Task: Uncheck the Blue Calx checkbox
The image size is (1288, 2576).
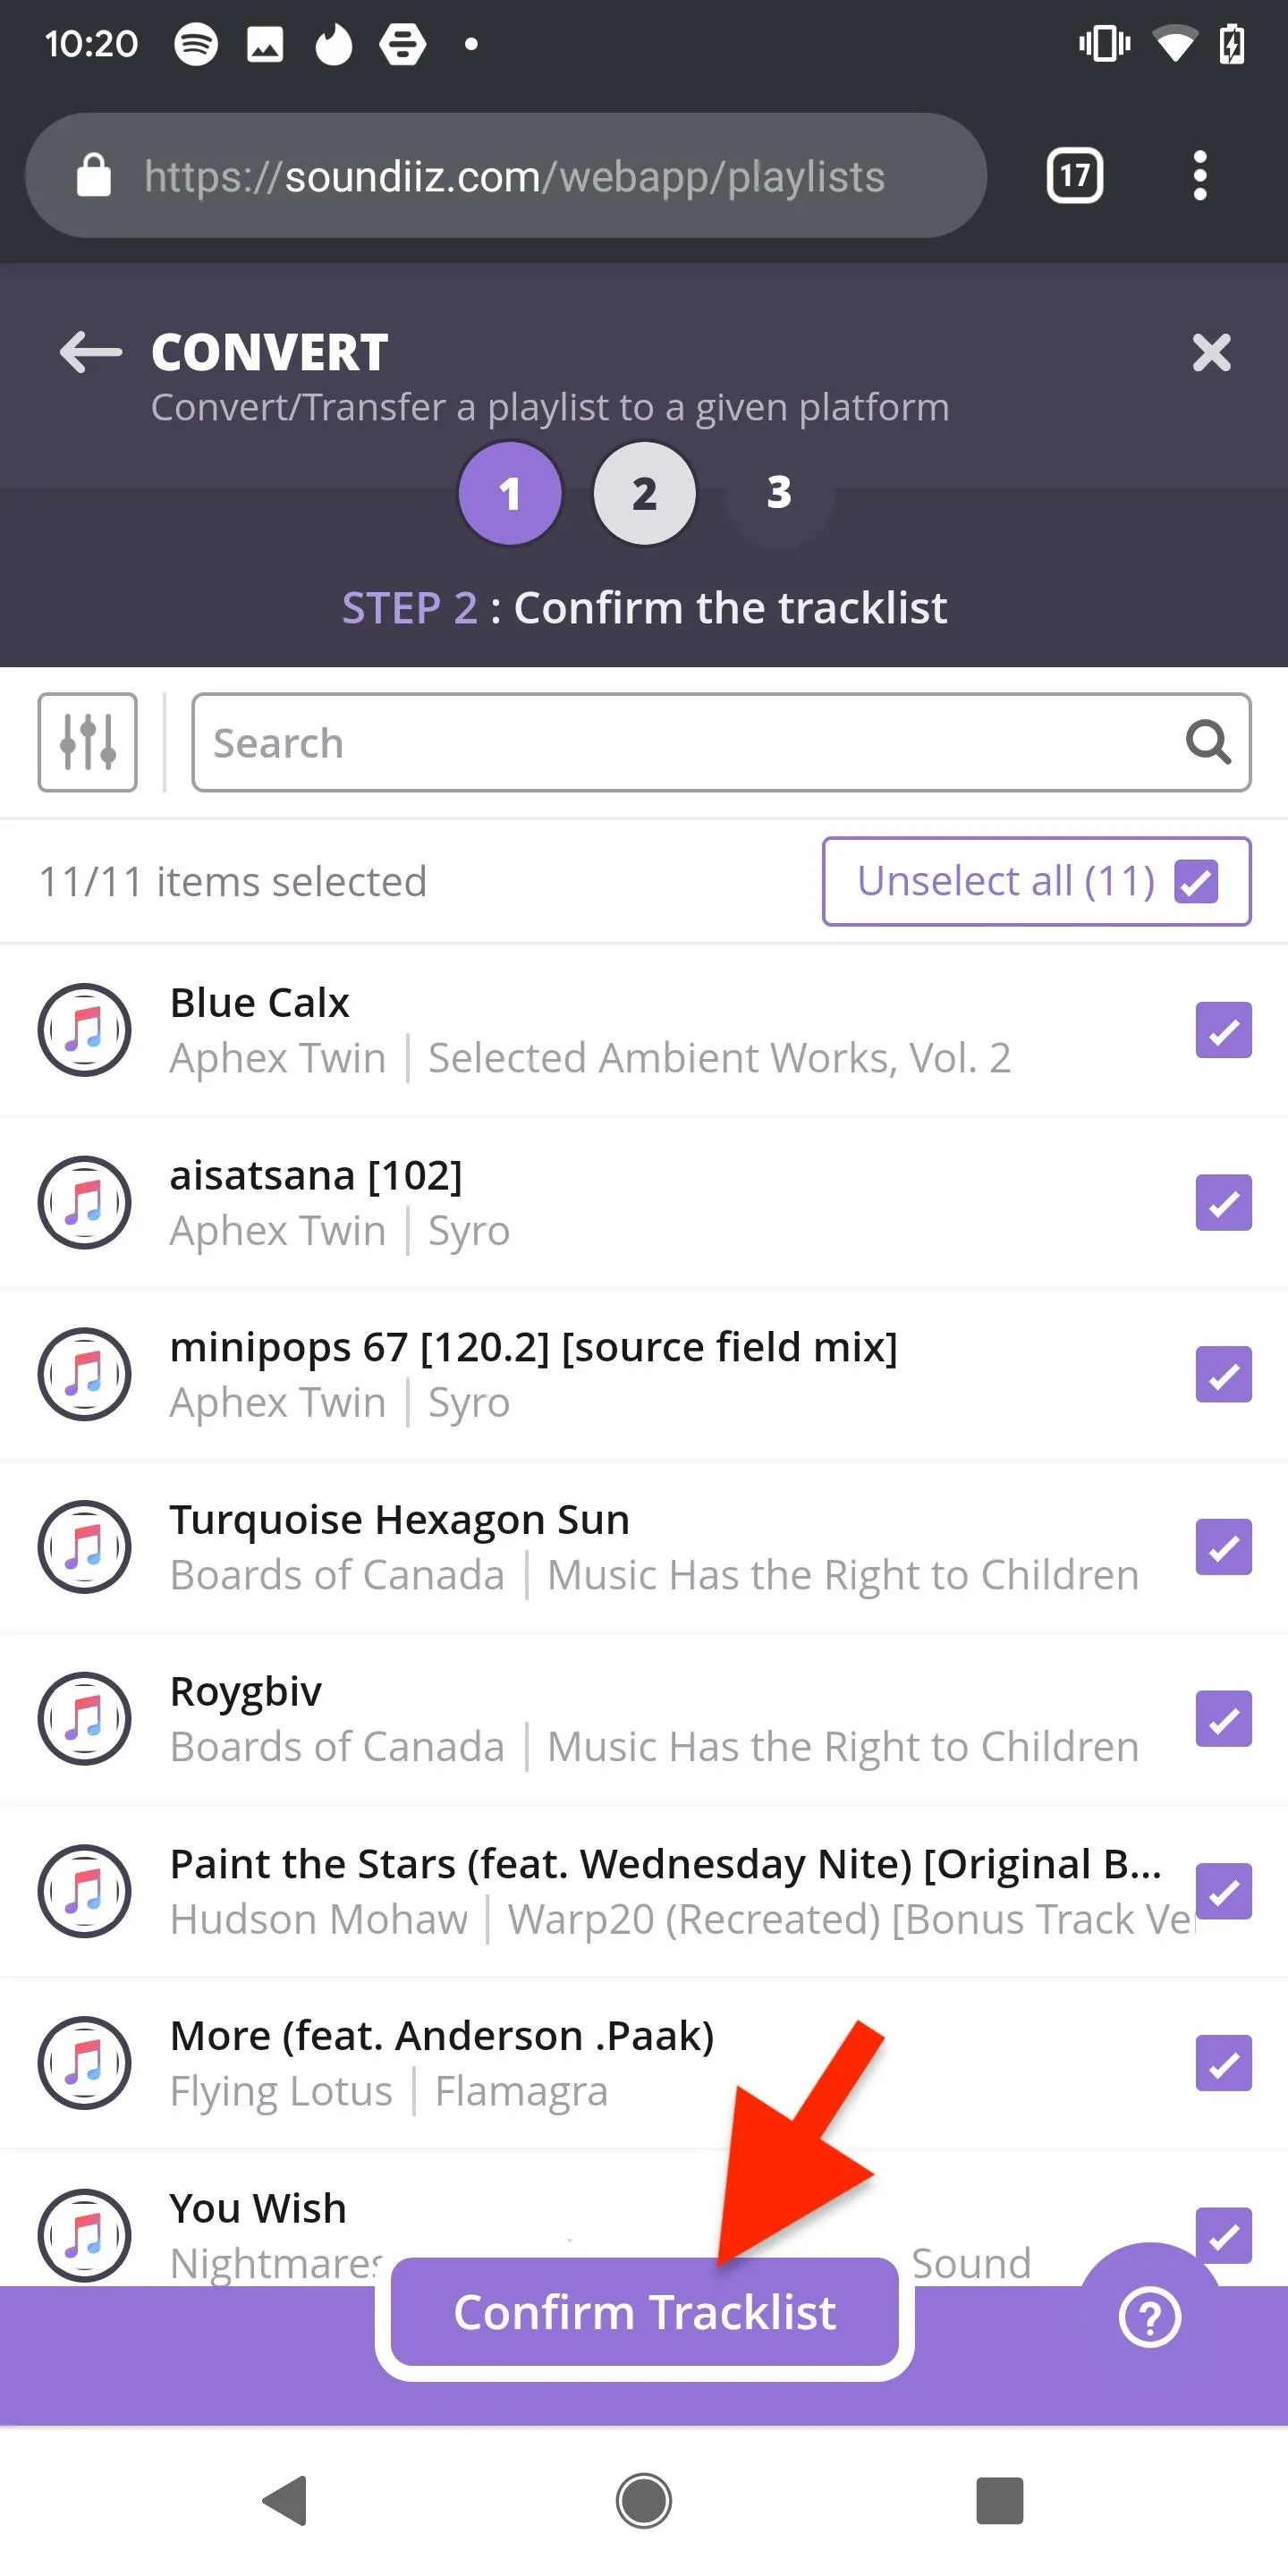Action: pyautogui.click(x=1224, y=1030)
